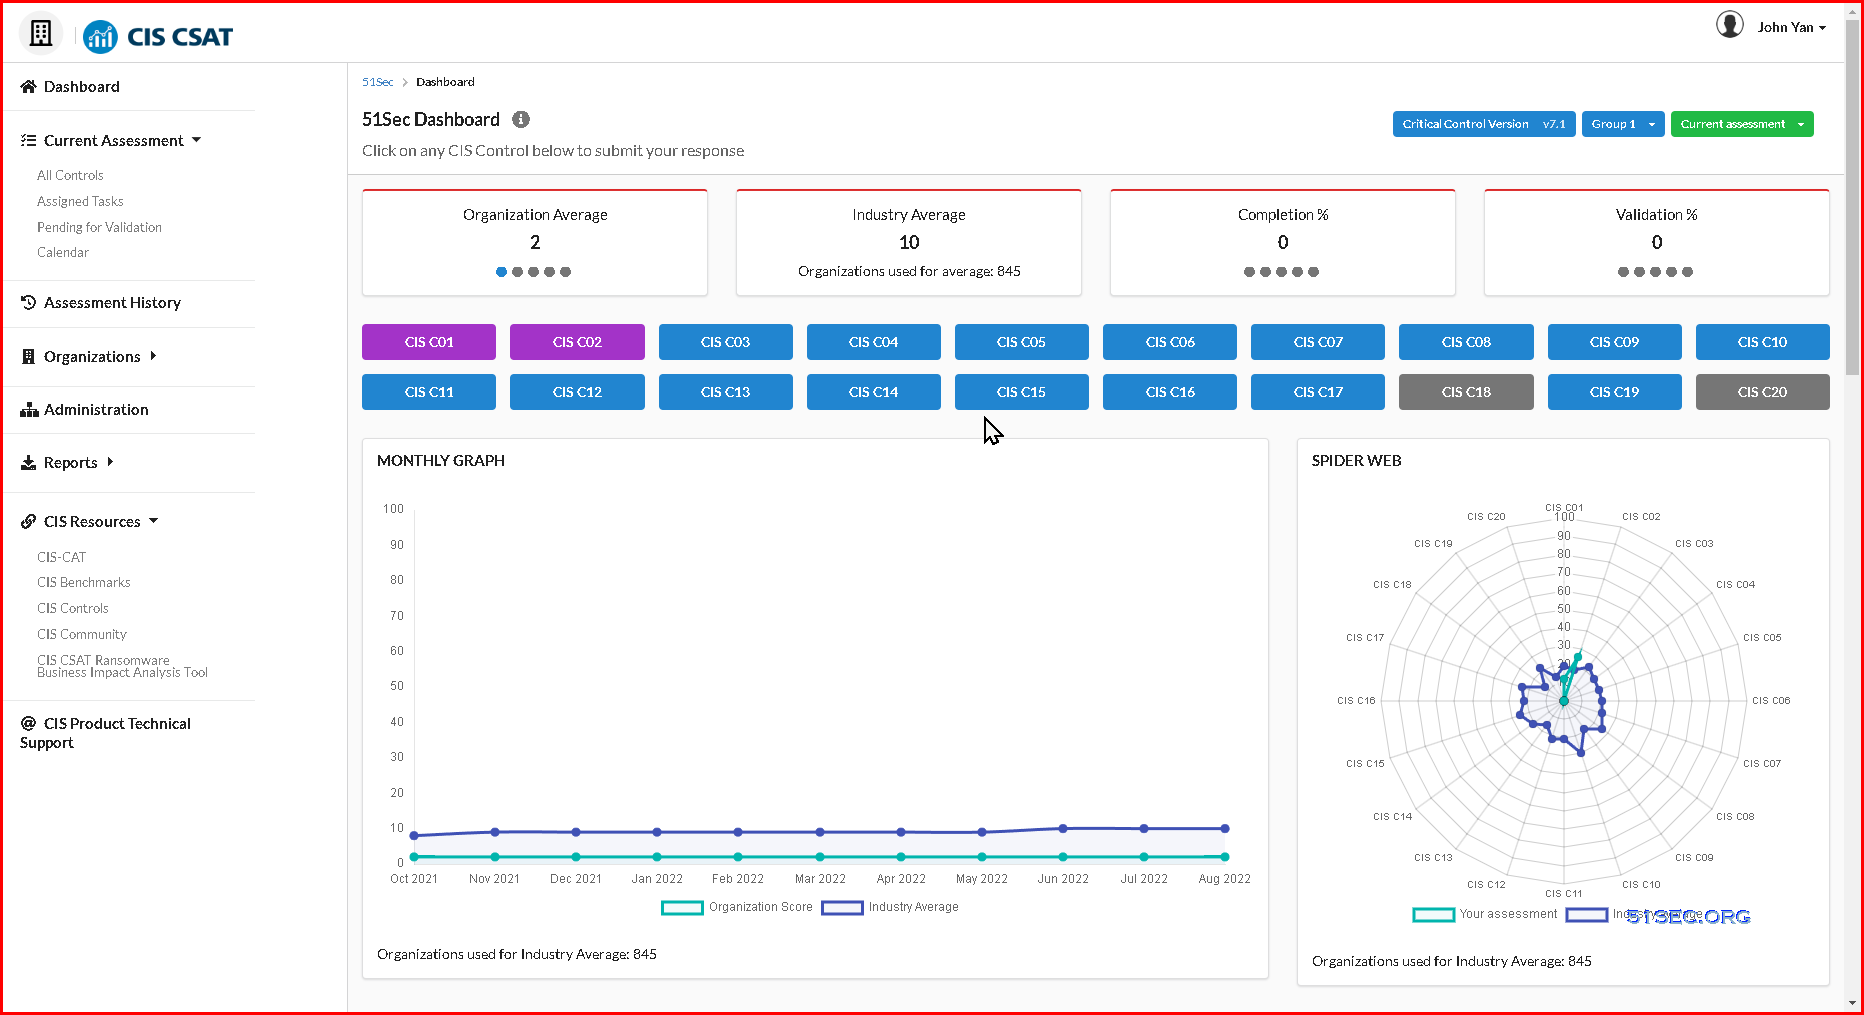This screenshot has height=1015, width=1864.
Task: Open control CIS C10
Action: click(x=1762, y=342)
